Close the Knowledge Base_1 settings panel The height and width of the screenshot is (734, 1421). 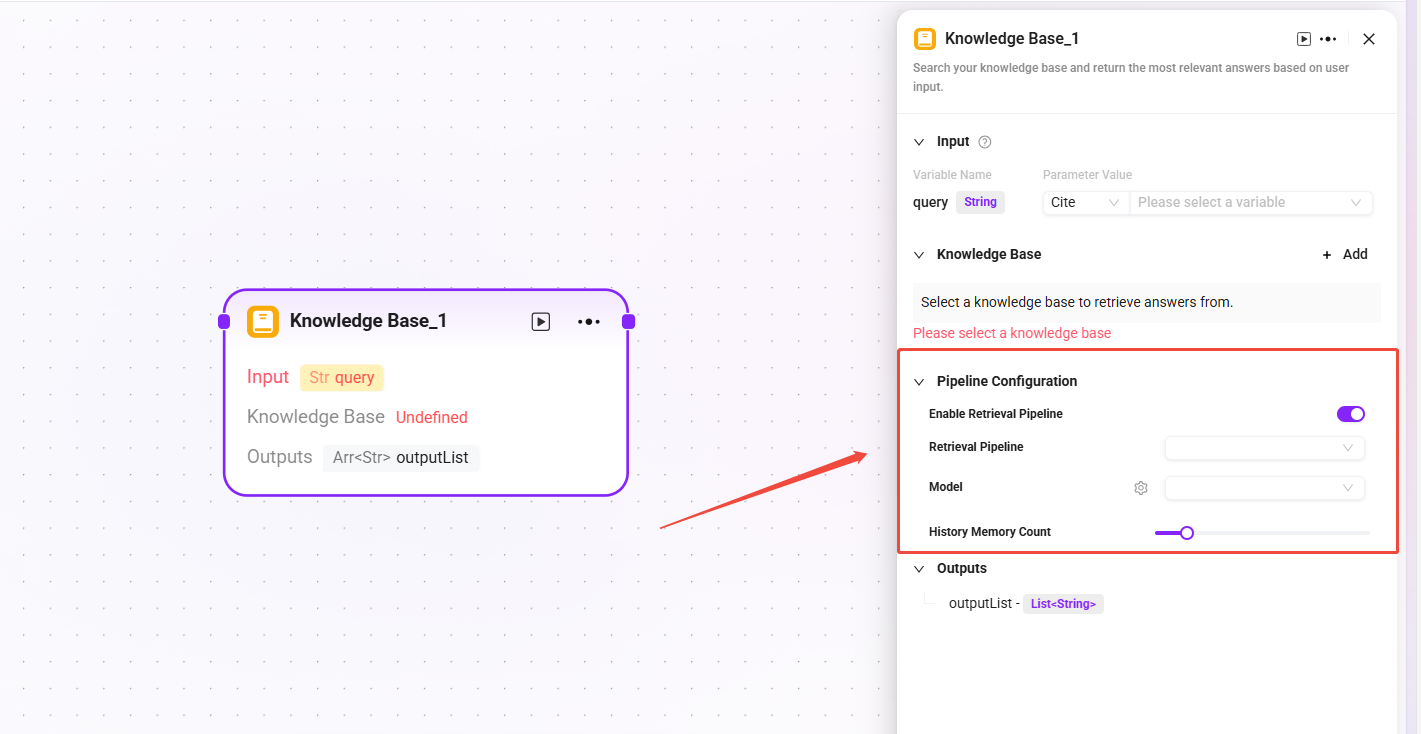coord(1369,39)
